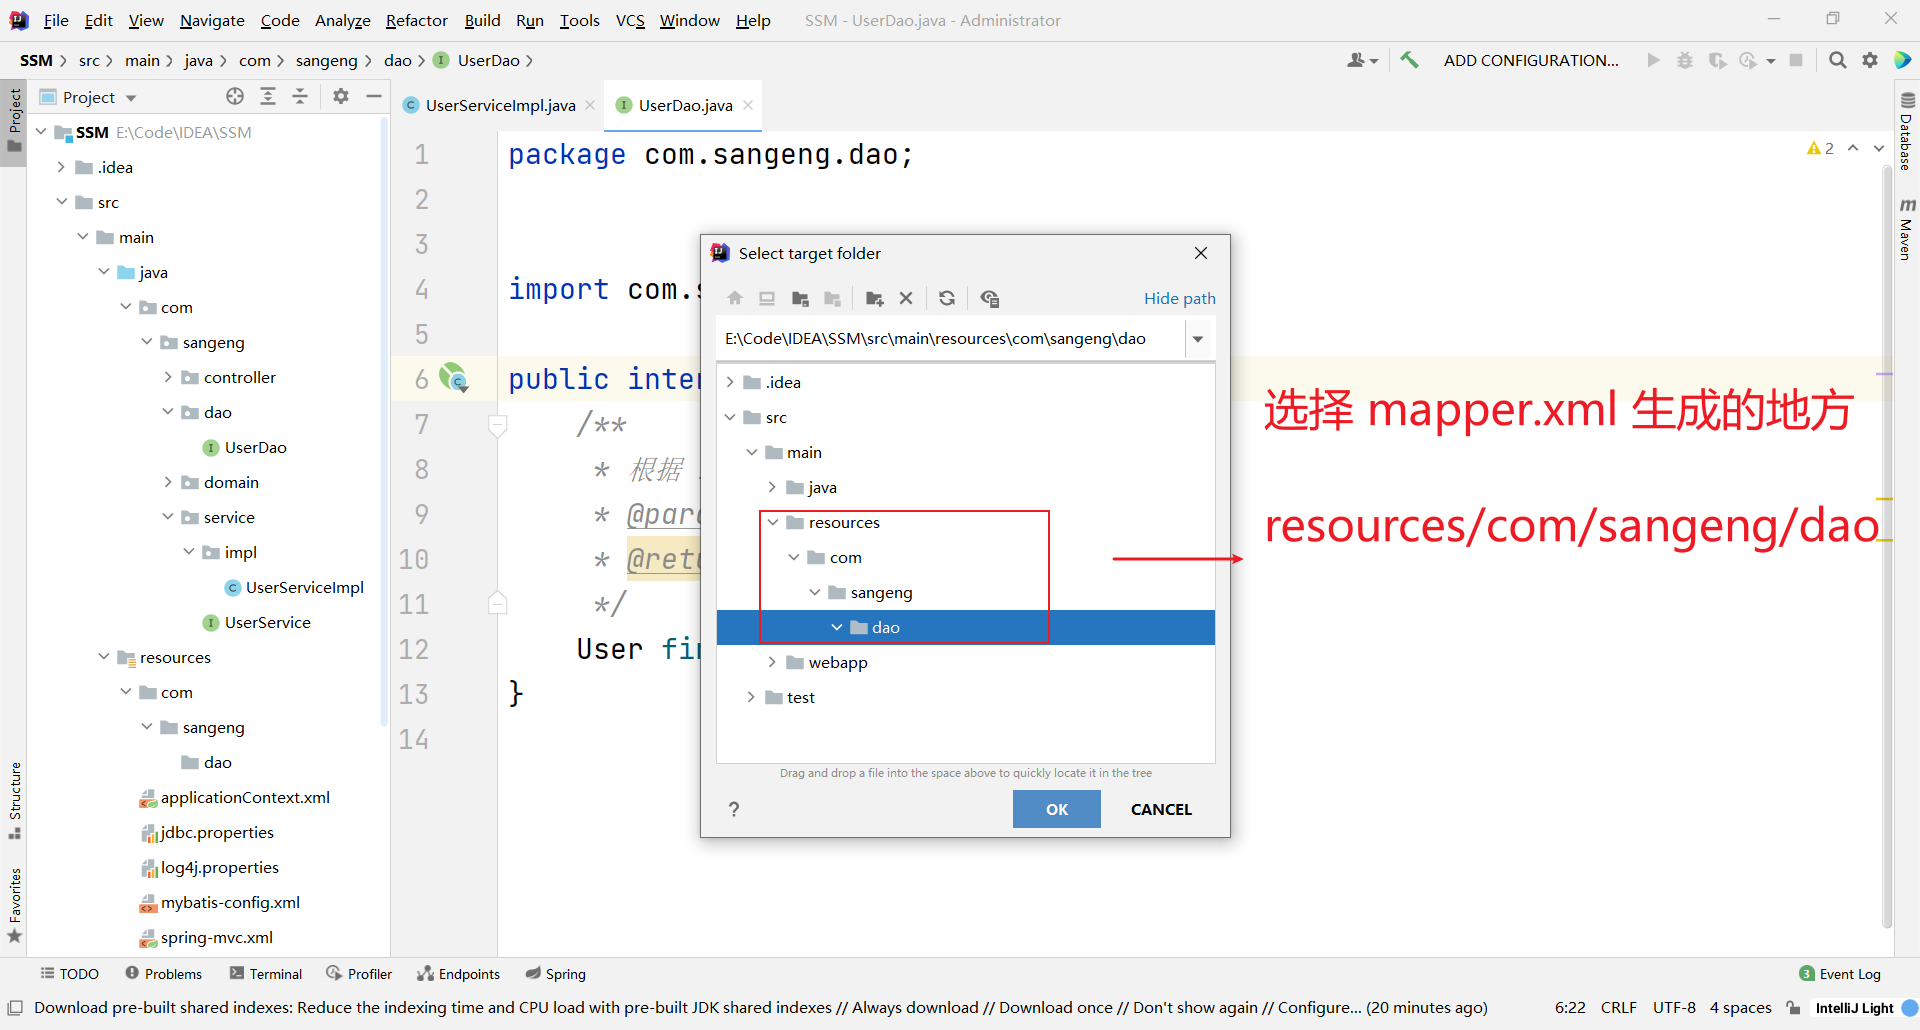Confirm with the OK button
Screen dimensions: 1920x1030
(1057, 809)
